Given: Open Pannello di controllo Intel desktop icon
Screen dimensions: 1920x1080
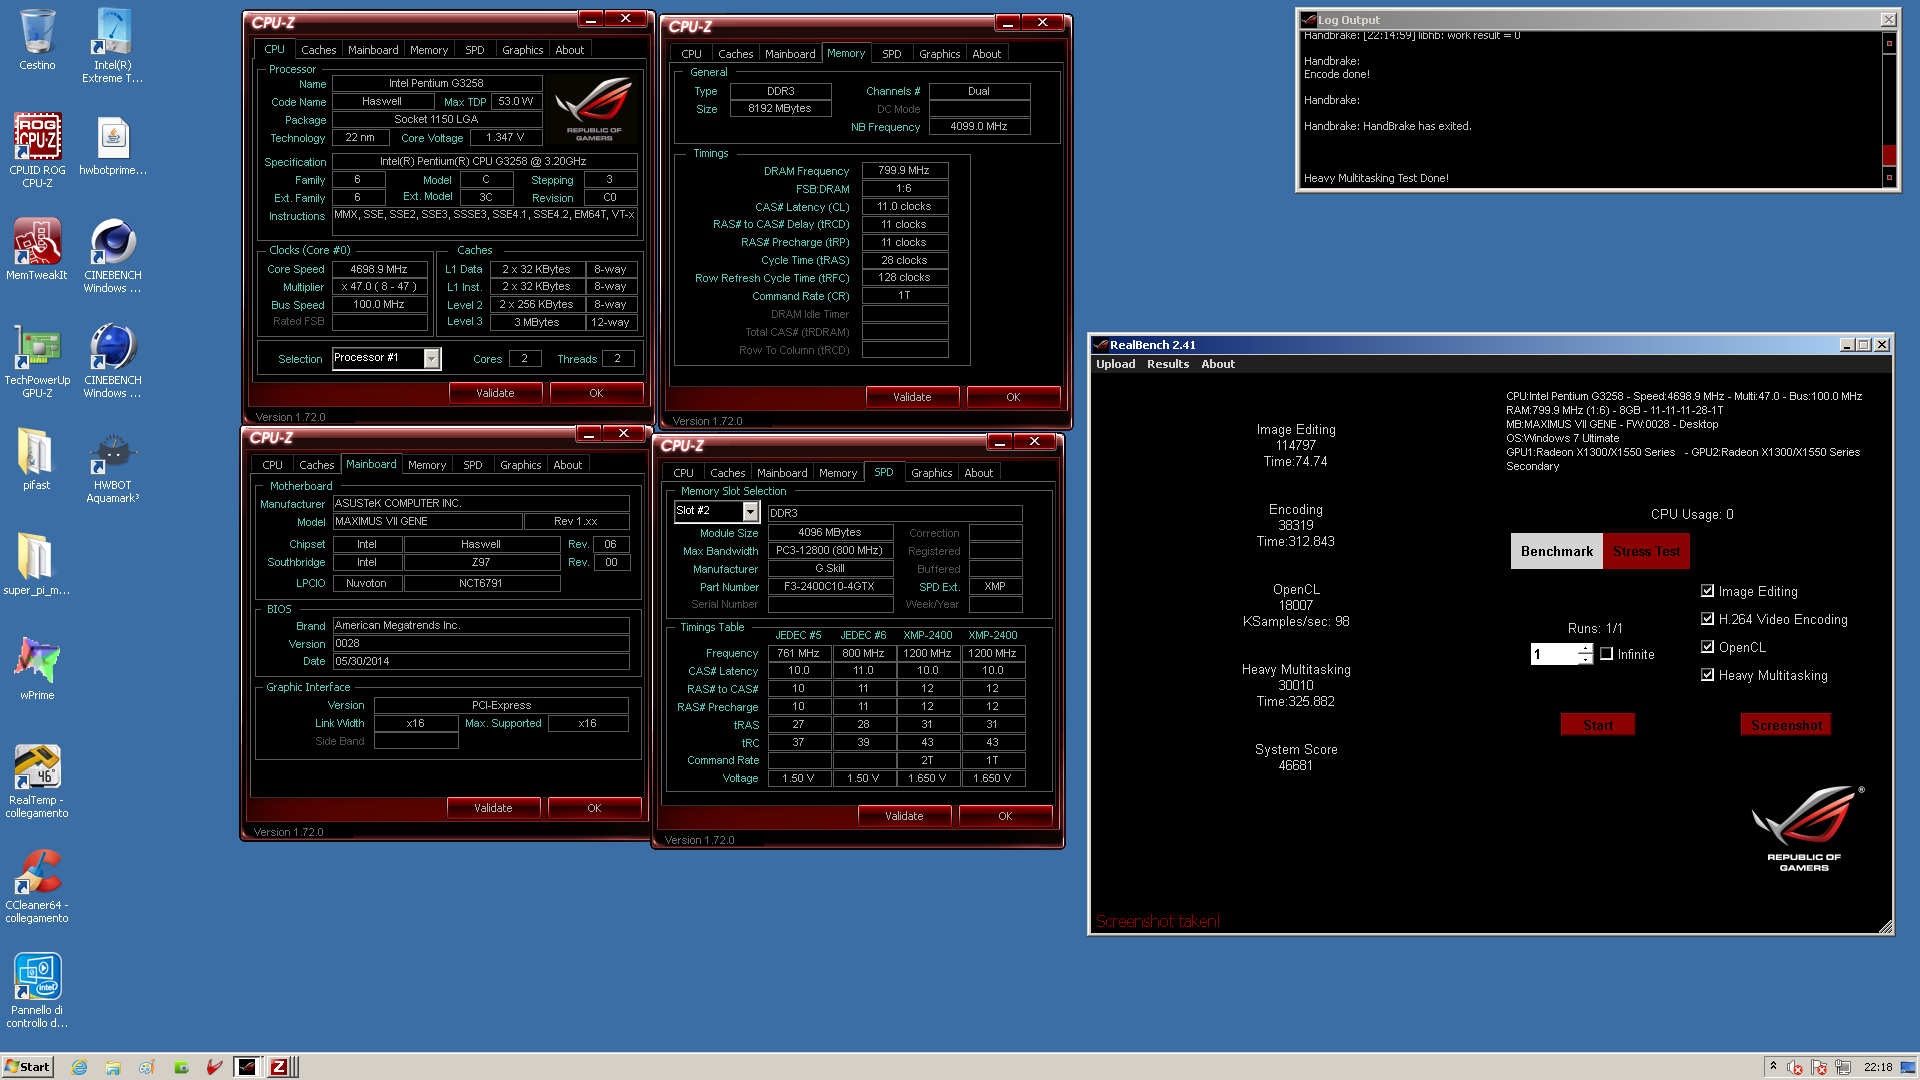Looking at the screenshot, I should point(37,990).
